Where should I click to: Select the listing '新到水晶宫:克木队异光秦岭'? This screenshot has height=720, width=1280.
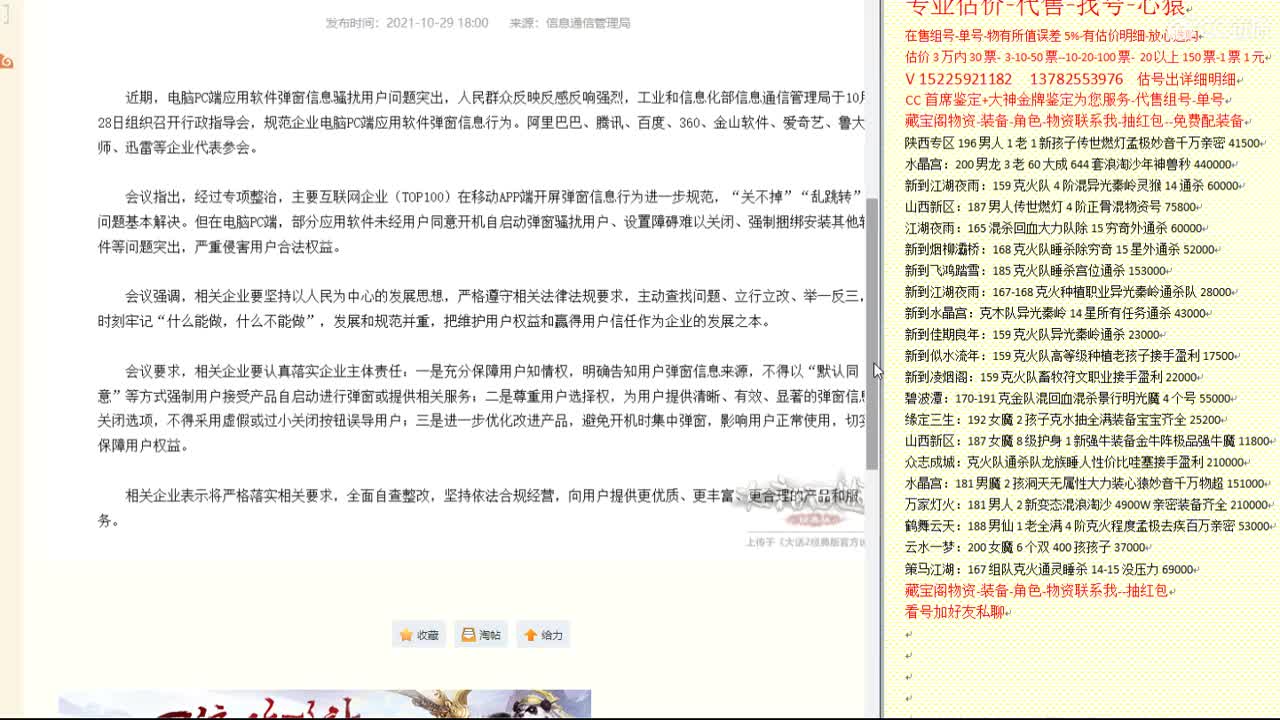1056,313
